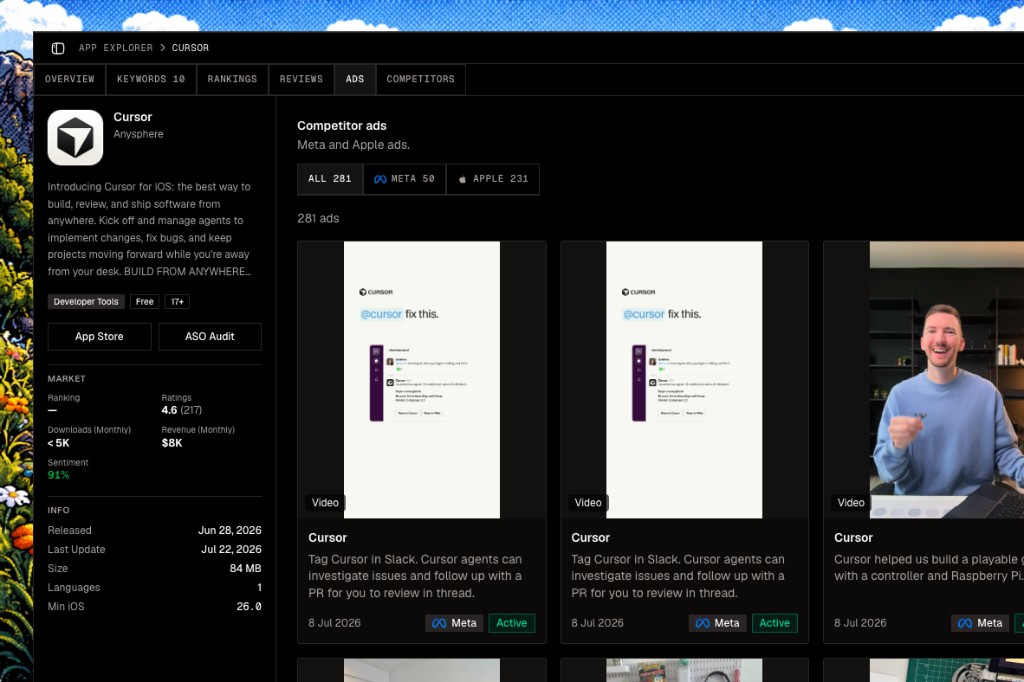Click Cursor title on first ad card
Screen dimensions: 1024x682
point(327,538)
